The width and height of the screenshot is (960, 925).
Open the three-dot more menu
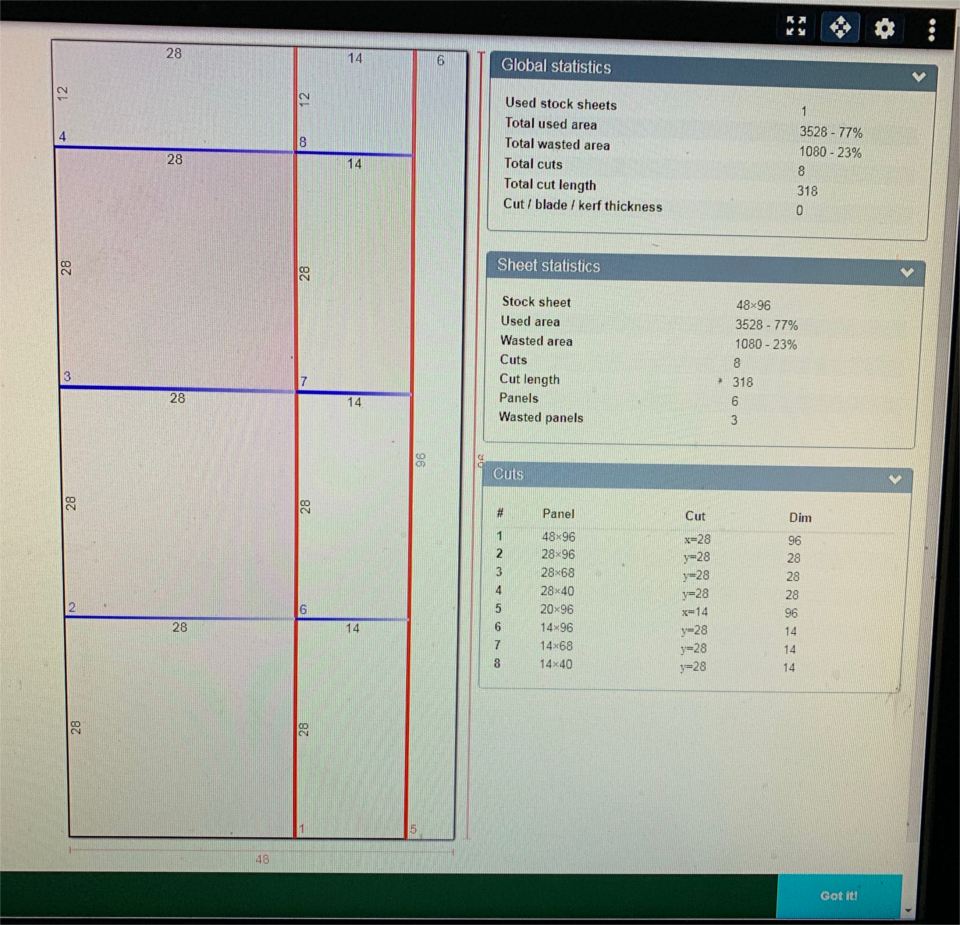(931, 29)
